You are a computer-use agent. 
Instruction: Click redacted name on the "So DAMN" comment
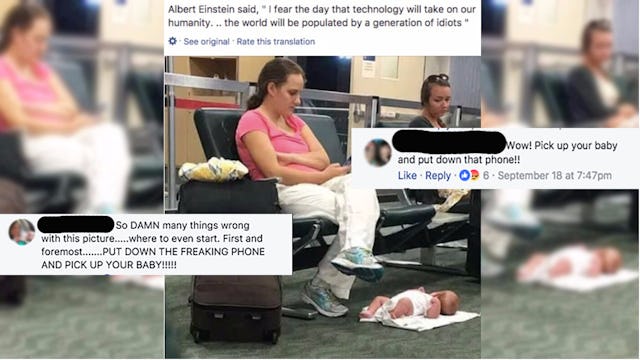[x=76, y=224]
